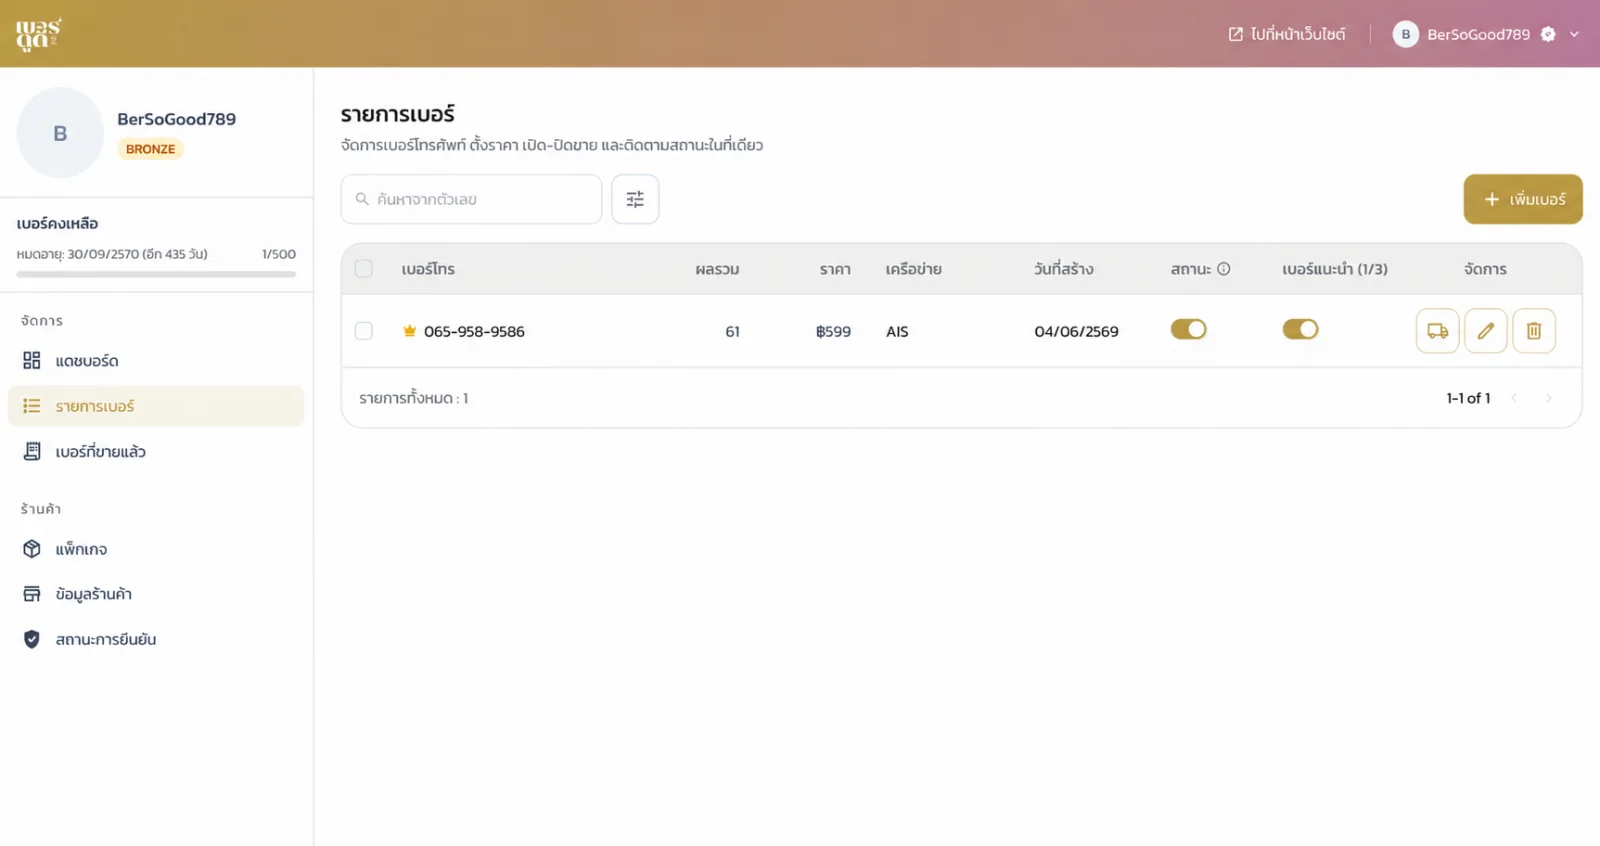Click the list icon beside รายการเบอร์
This screenshot has height=846, width=1600.
[32, 406]
